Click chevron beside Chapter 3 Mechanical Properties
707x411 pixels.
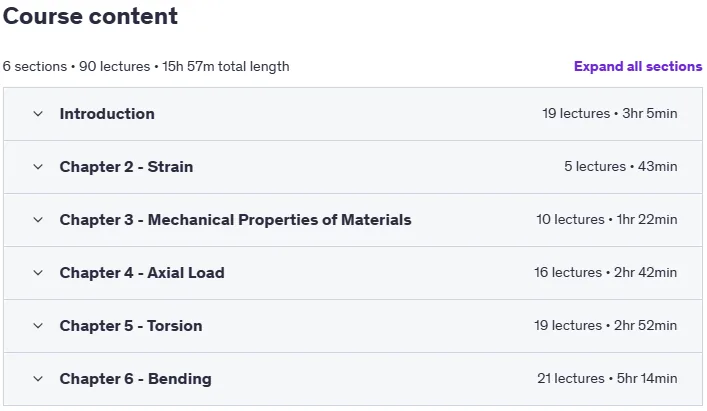pyautogui.click(x=38, y=220)
